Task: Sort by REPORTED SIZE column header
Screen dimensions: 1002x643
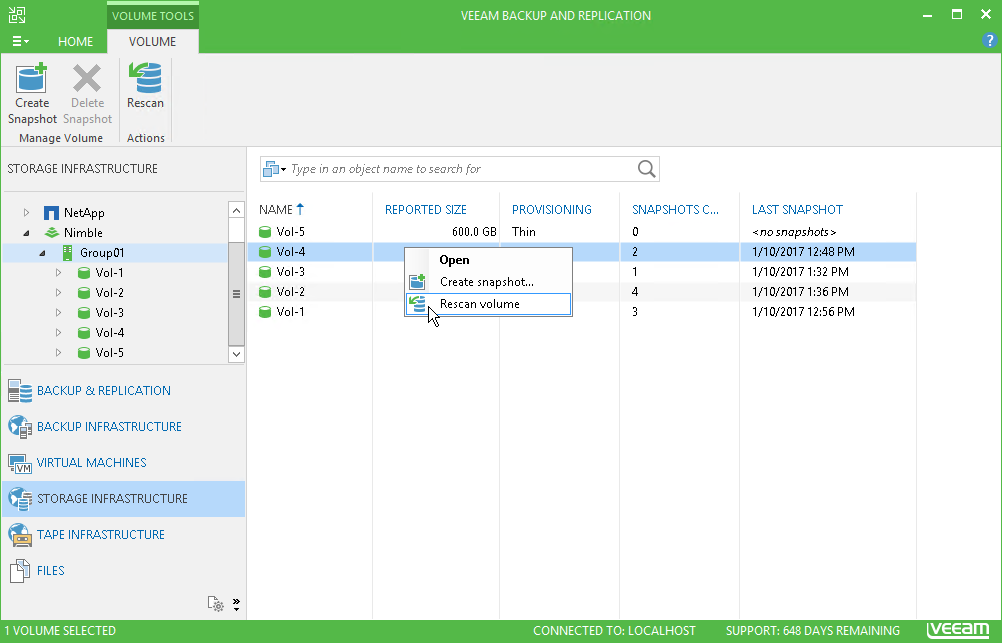Action: point(426,210)
